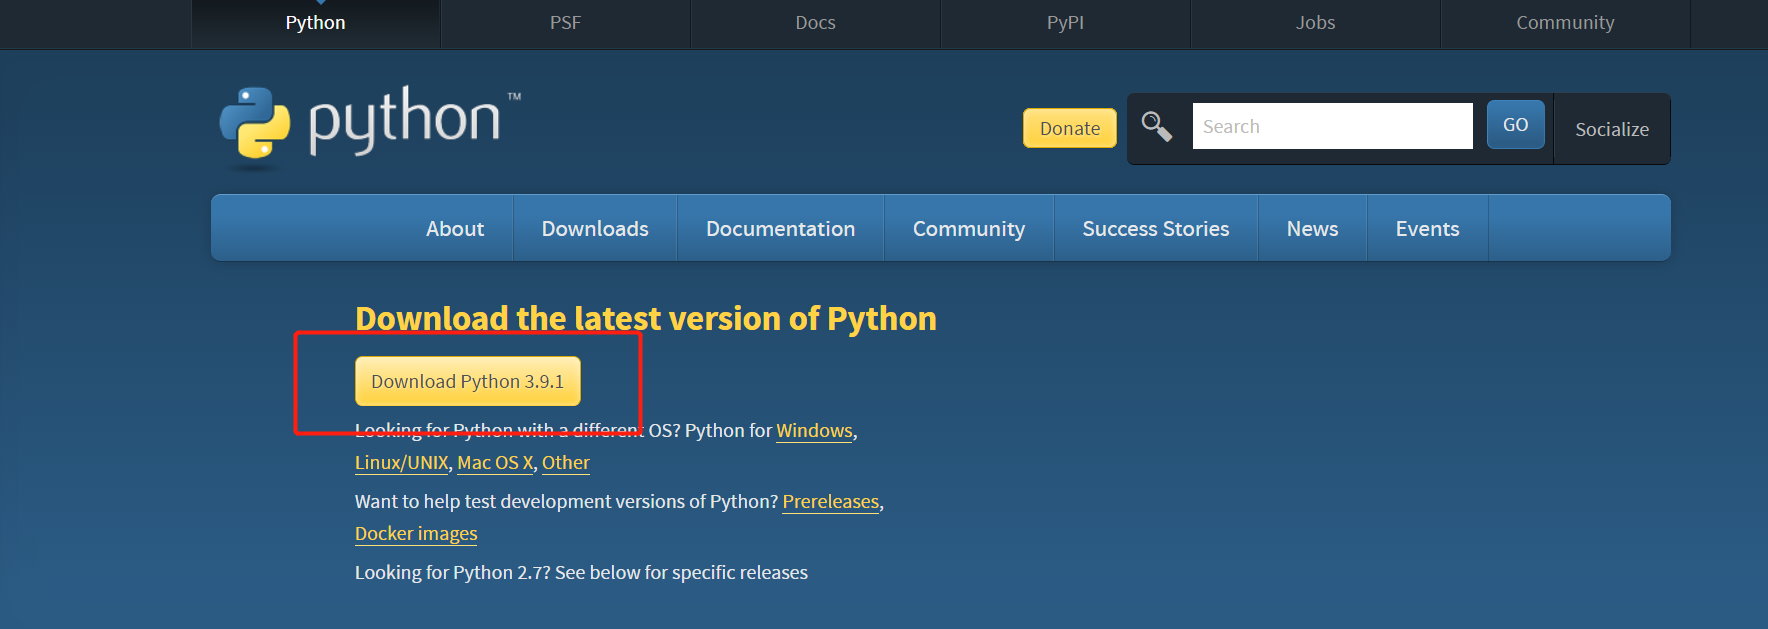Click the yellow Donate button
This screenshot has height=629, width=1768.
click(1070, 128)
